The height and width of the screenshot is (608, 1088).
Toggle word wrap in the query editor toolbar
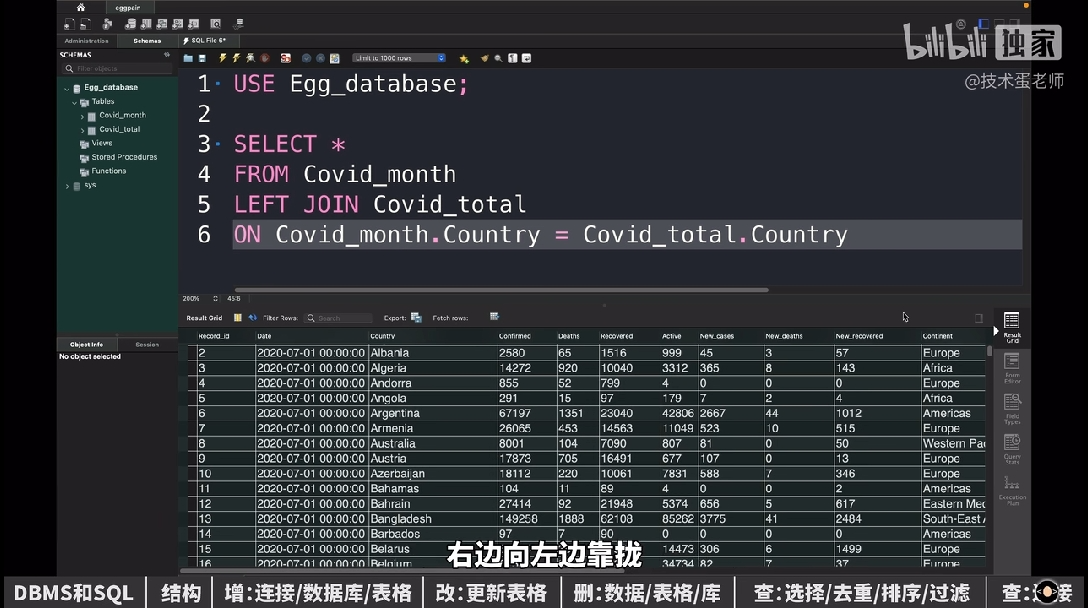tap(525, 58)
